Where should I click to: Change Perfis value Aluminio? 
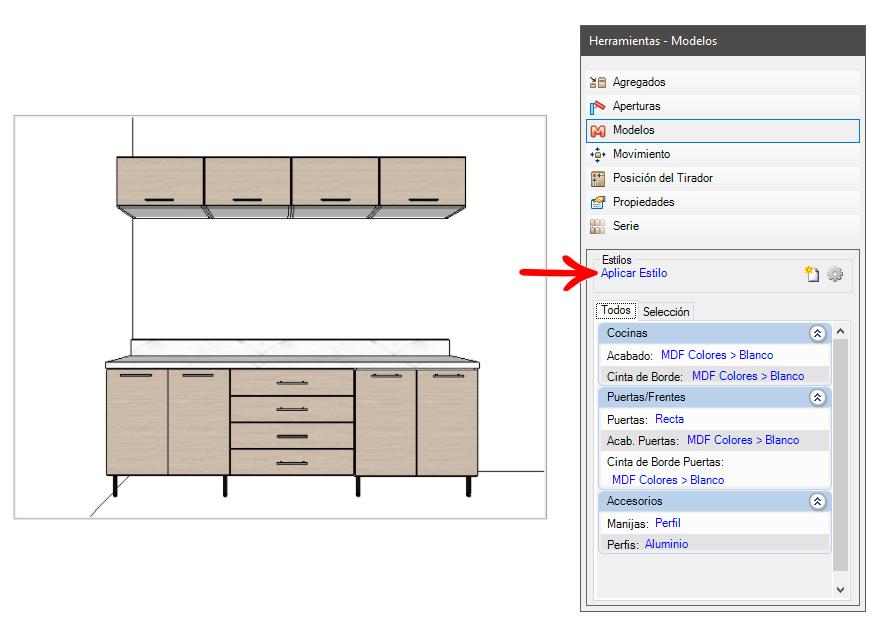click(x=666, y=545)
